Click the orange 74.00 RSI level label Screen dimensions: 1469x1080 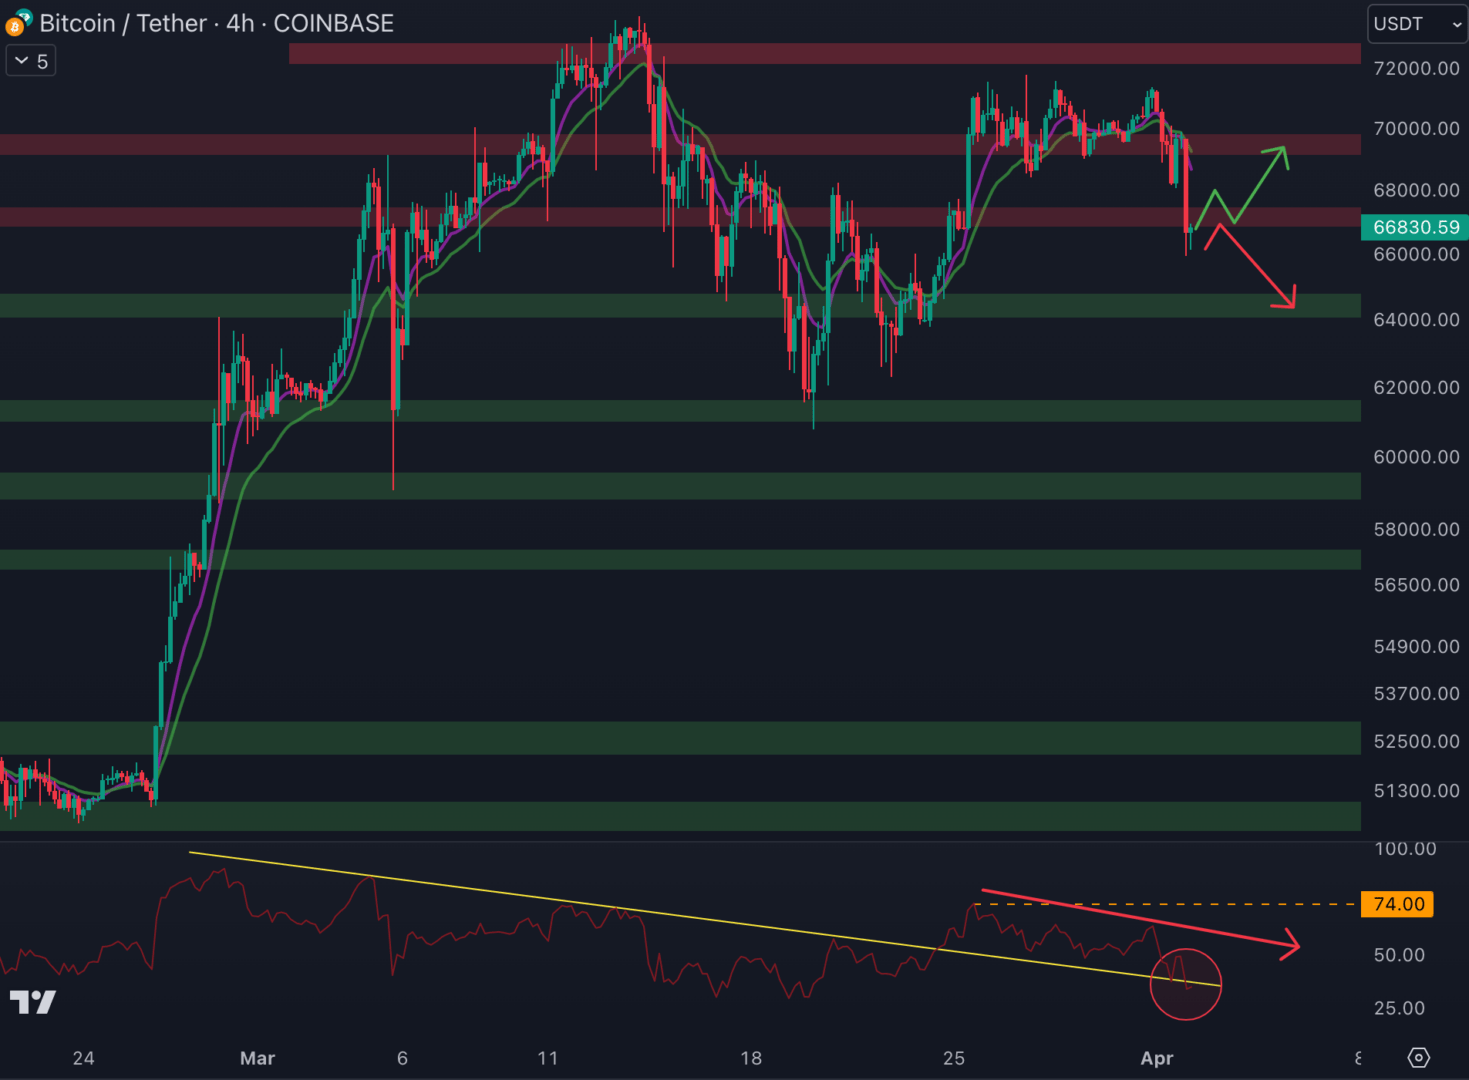[x=1398, y=904]
